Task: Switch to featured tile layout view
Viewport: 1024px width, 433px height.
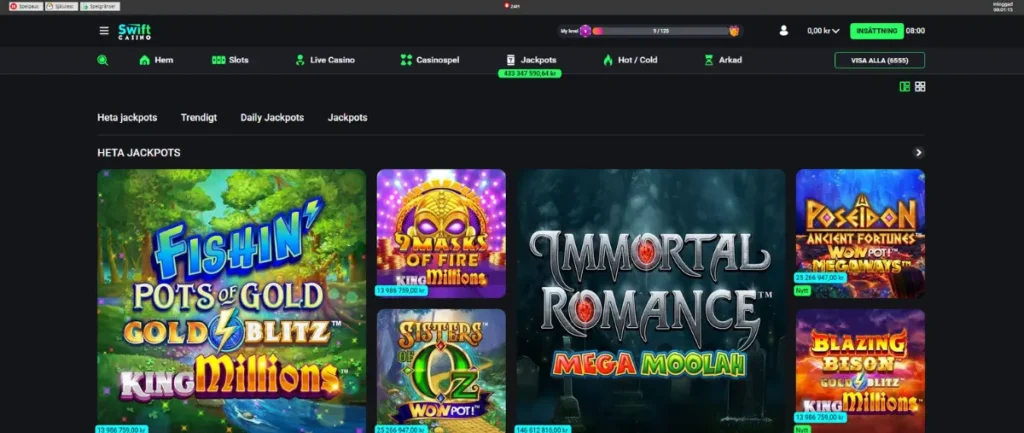Action: coord(904,86)
